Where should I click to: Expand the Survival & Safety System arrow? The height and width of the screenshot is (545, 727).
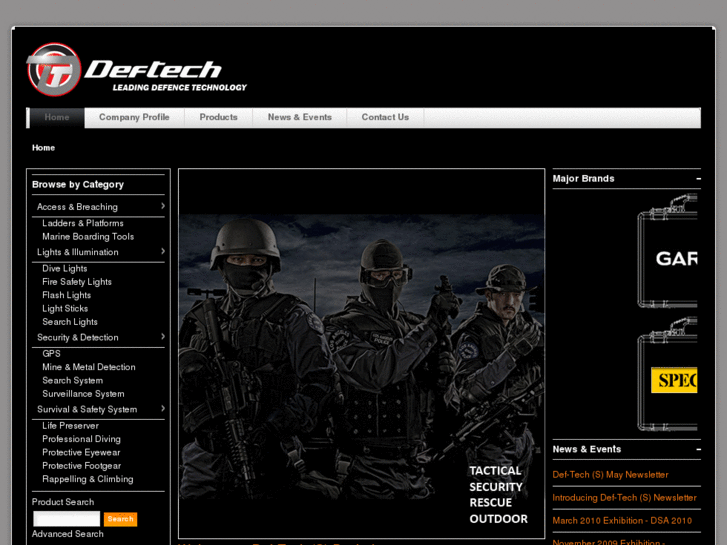click(163, 409)
